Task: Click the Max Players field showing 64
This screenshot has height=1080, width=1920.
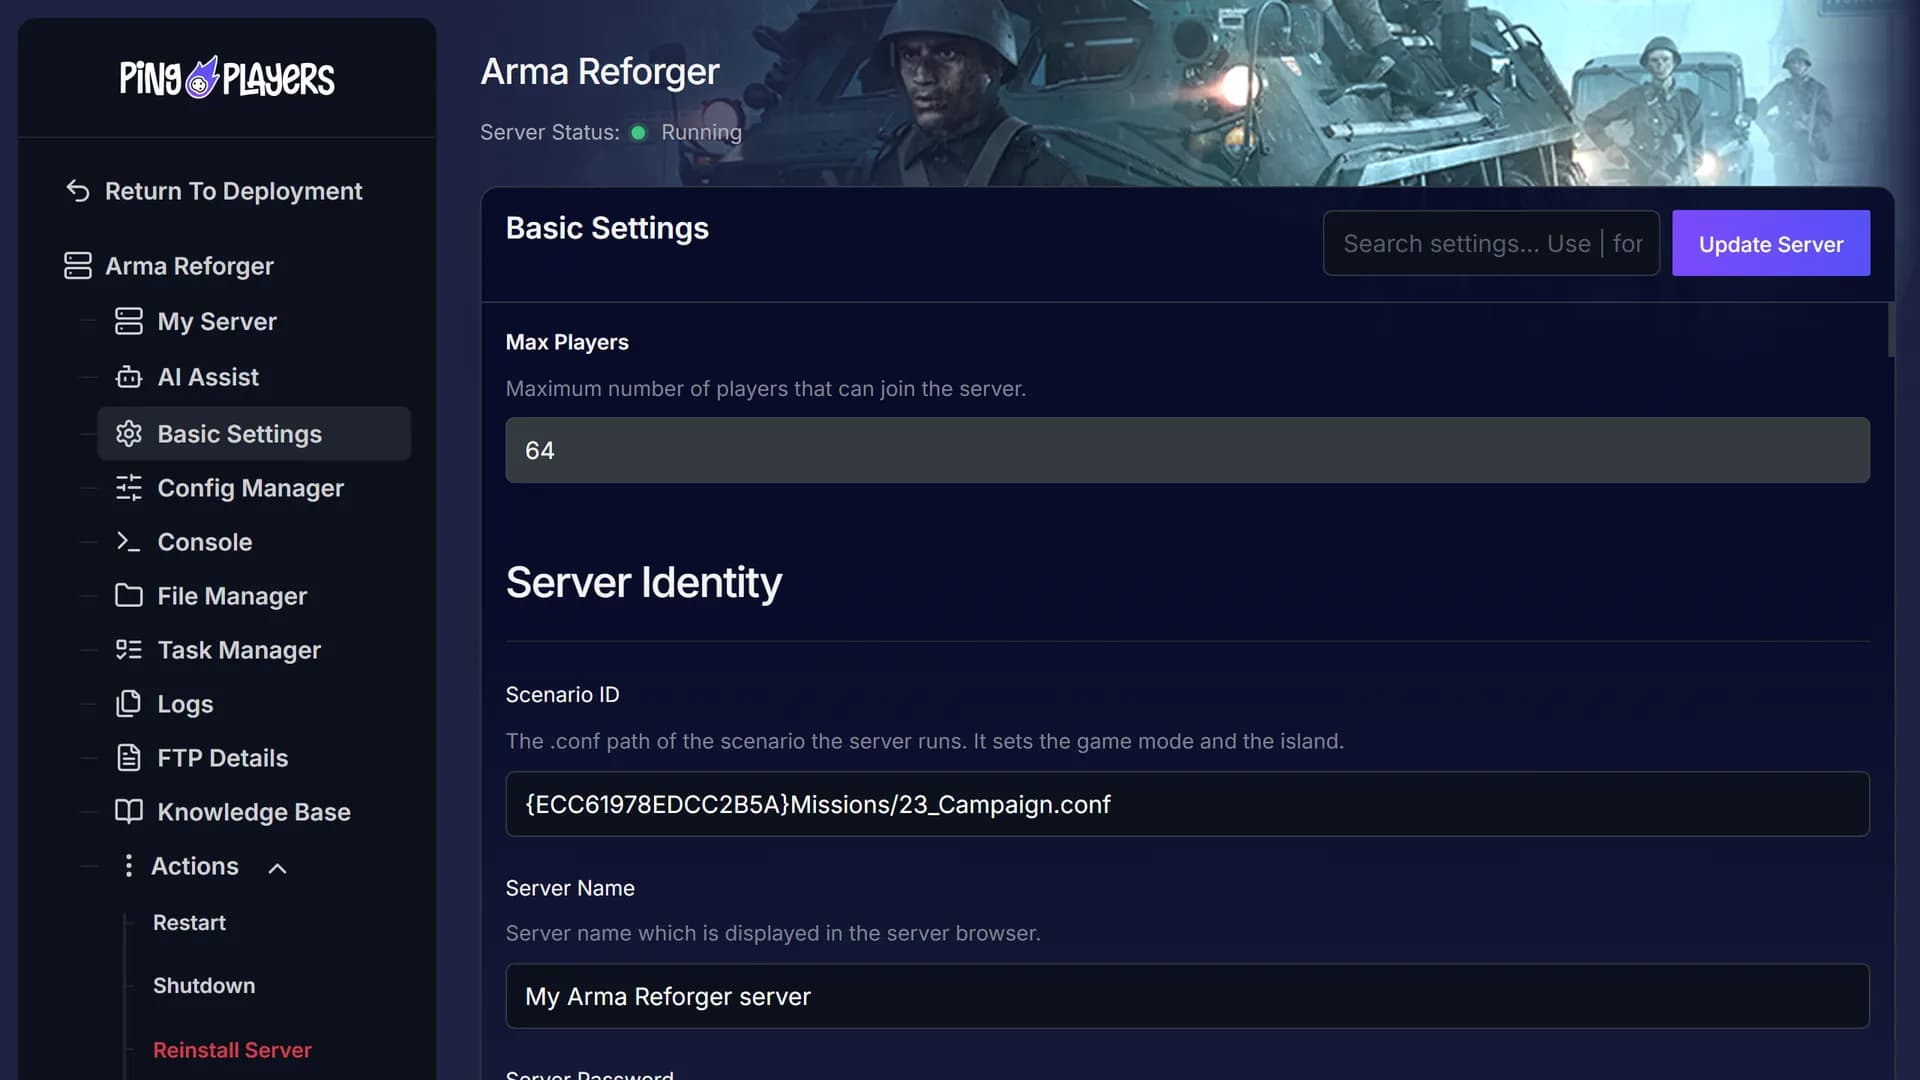Action: tap(1187, 450)
